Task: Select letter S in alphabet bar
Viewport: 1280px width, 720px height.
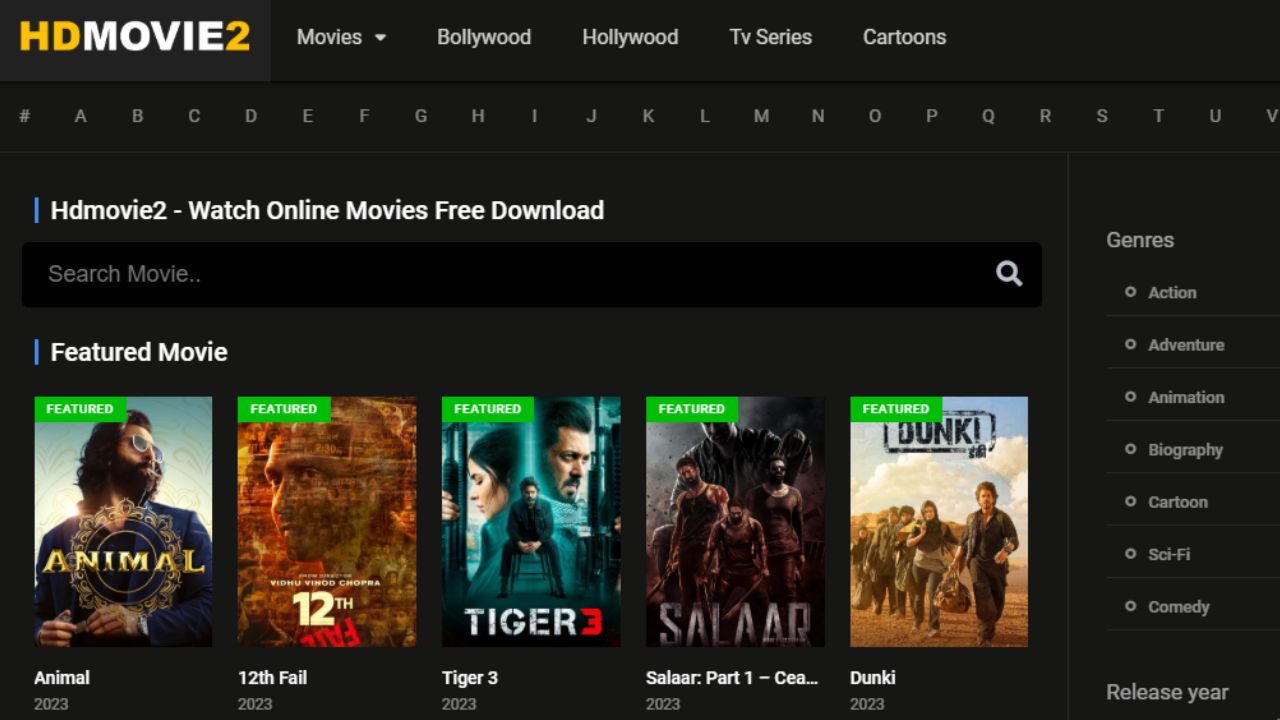Action: pos(1102,116)
